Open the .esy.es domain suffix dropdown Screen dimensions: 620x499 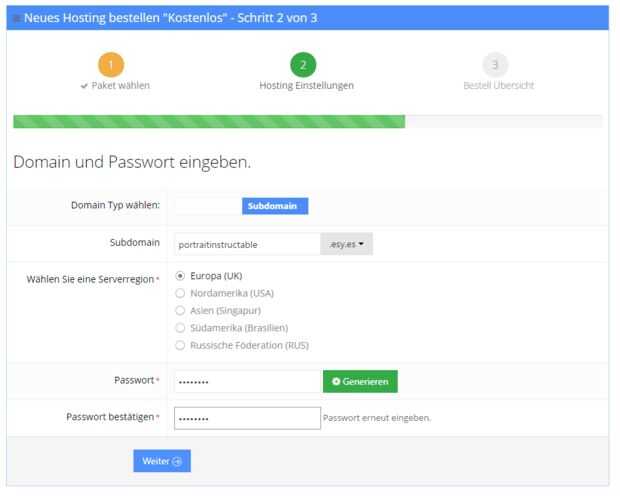pyautogui.click(x=346, y=244)
